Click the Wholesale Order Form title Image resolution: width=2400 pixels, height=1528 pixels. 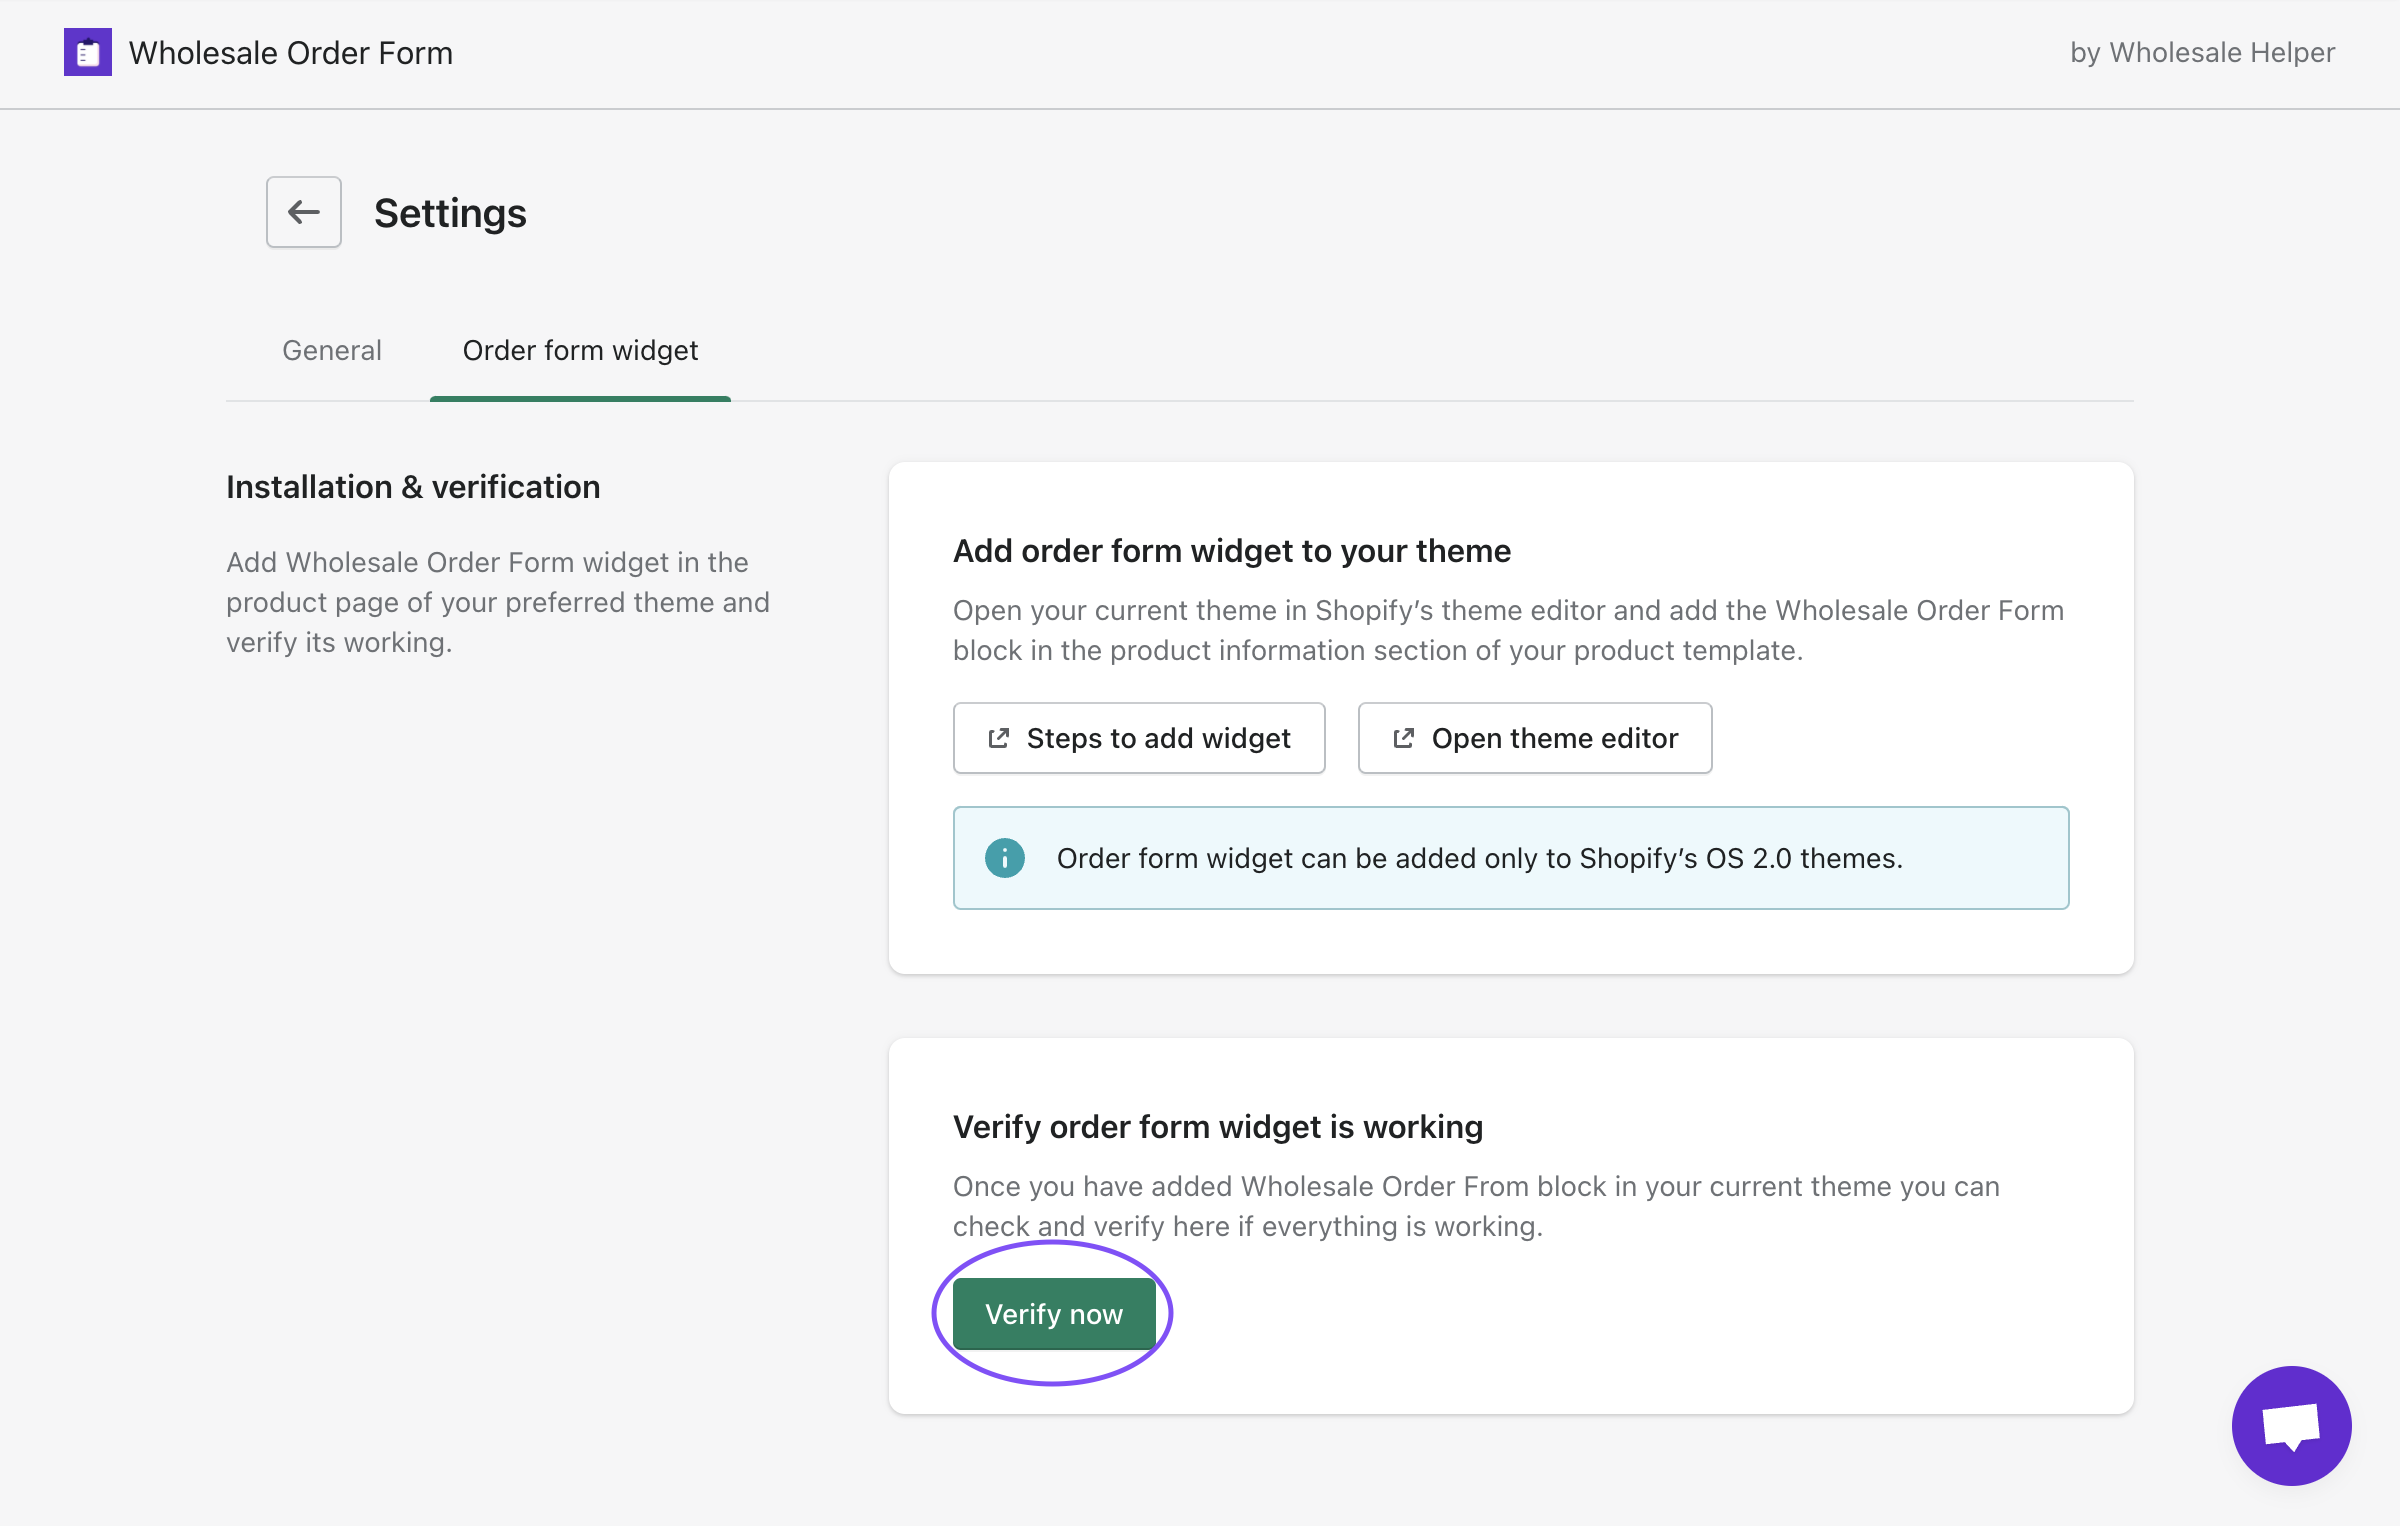tap(291, 52)
